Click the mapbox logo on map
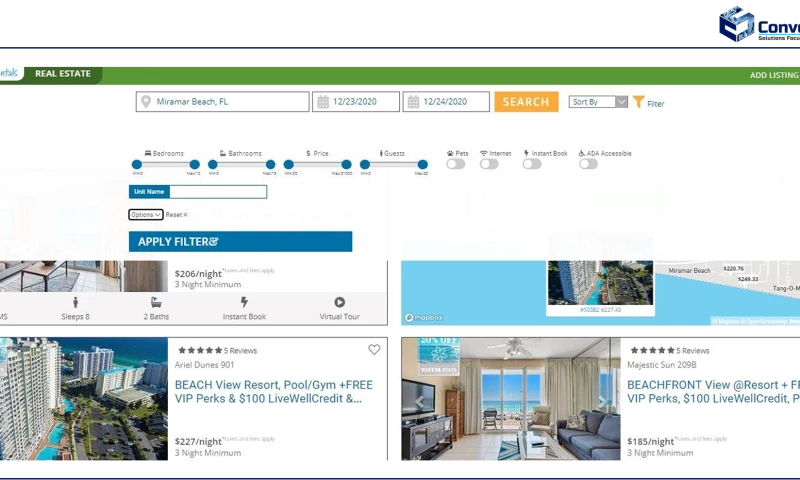The height and width of the screenshot is (480, 800). [423, 317]
